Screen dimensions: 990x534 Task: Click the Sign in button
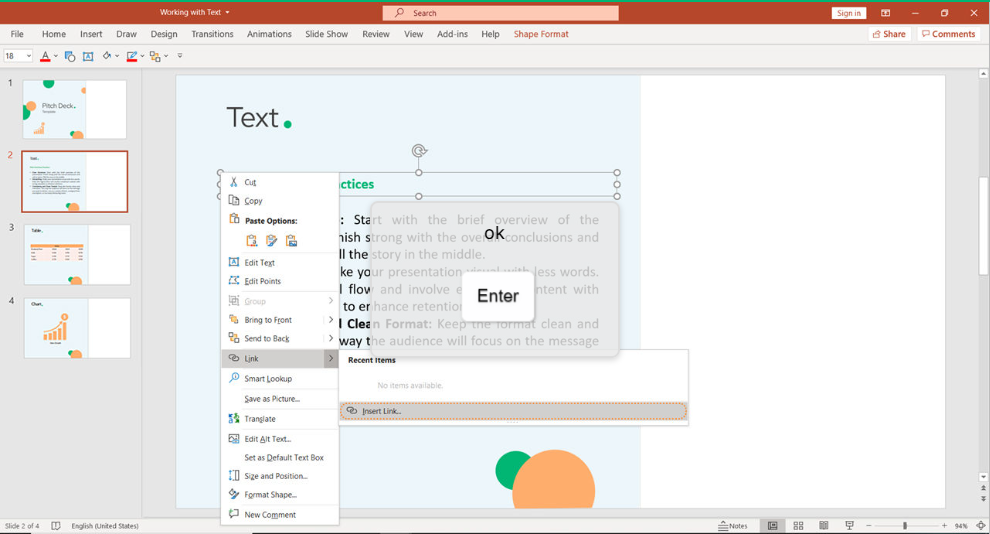click(849, 13)
